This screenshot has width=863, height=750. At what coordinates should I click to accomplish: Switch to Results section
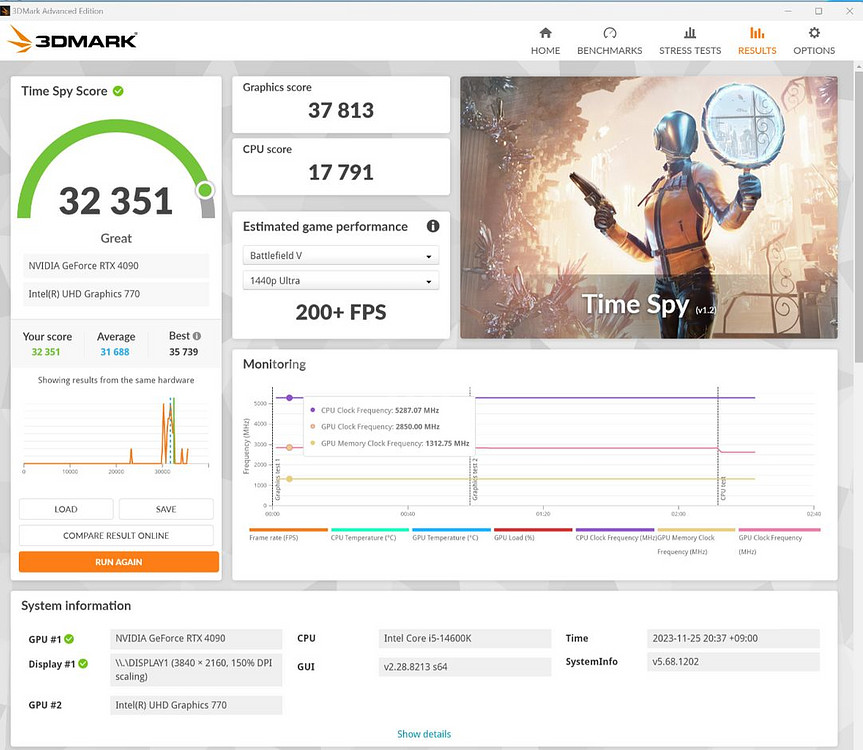pos(757,41)
